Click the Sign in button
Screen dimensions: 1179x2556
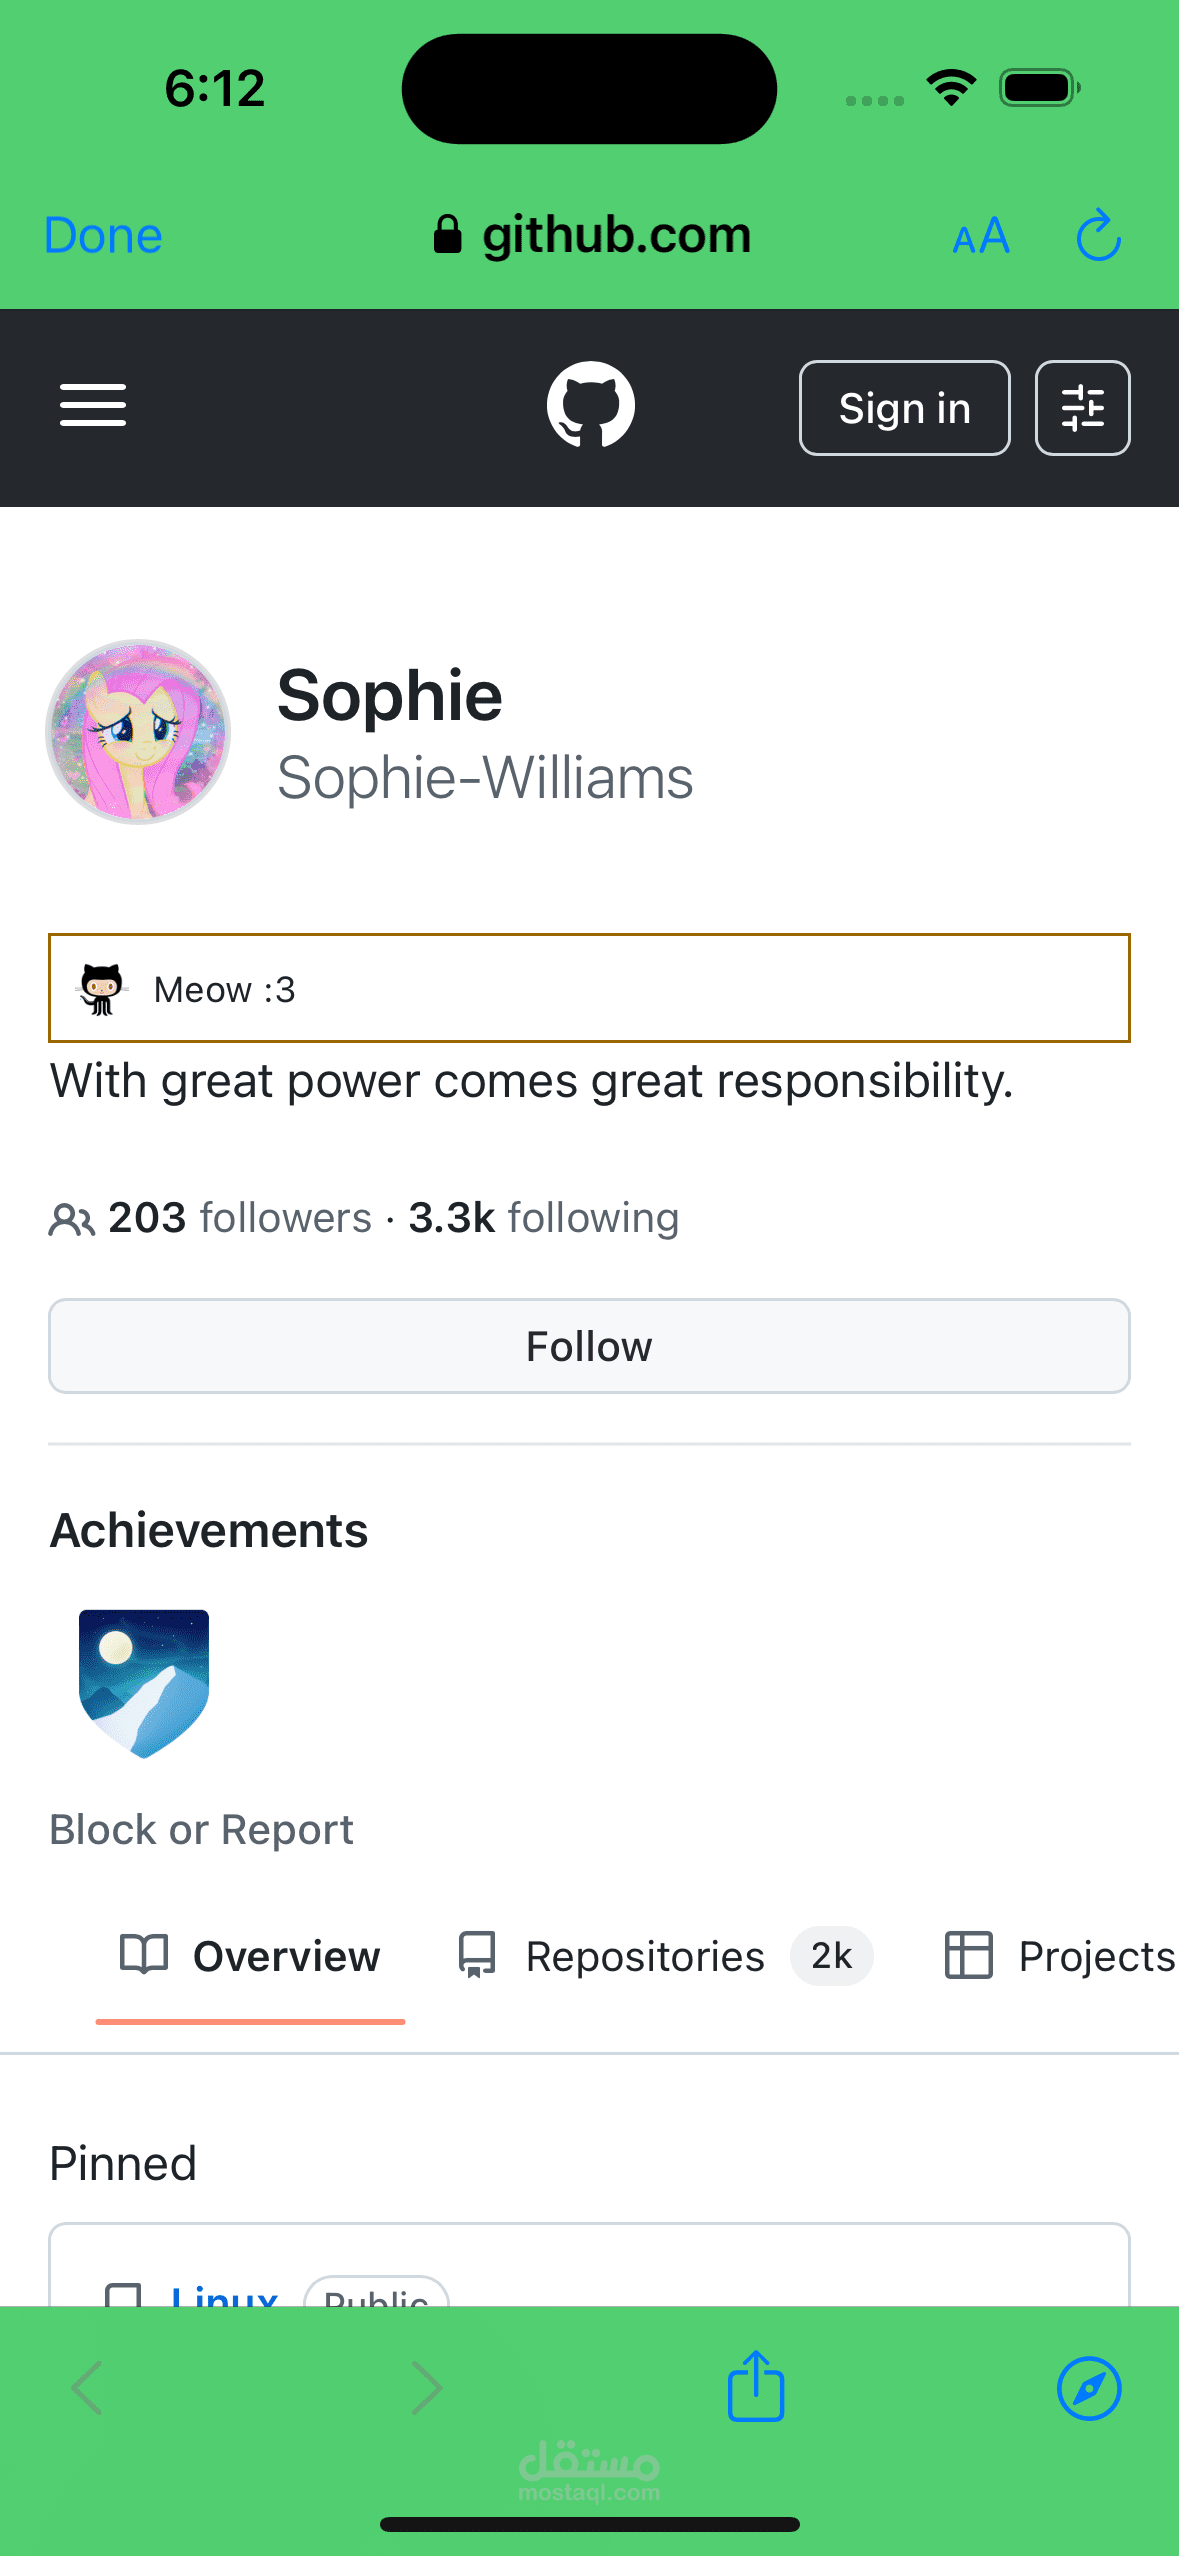point(904,408)
